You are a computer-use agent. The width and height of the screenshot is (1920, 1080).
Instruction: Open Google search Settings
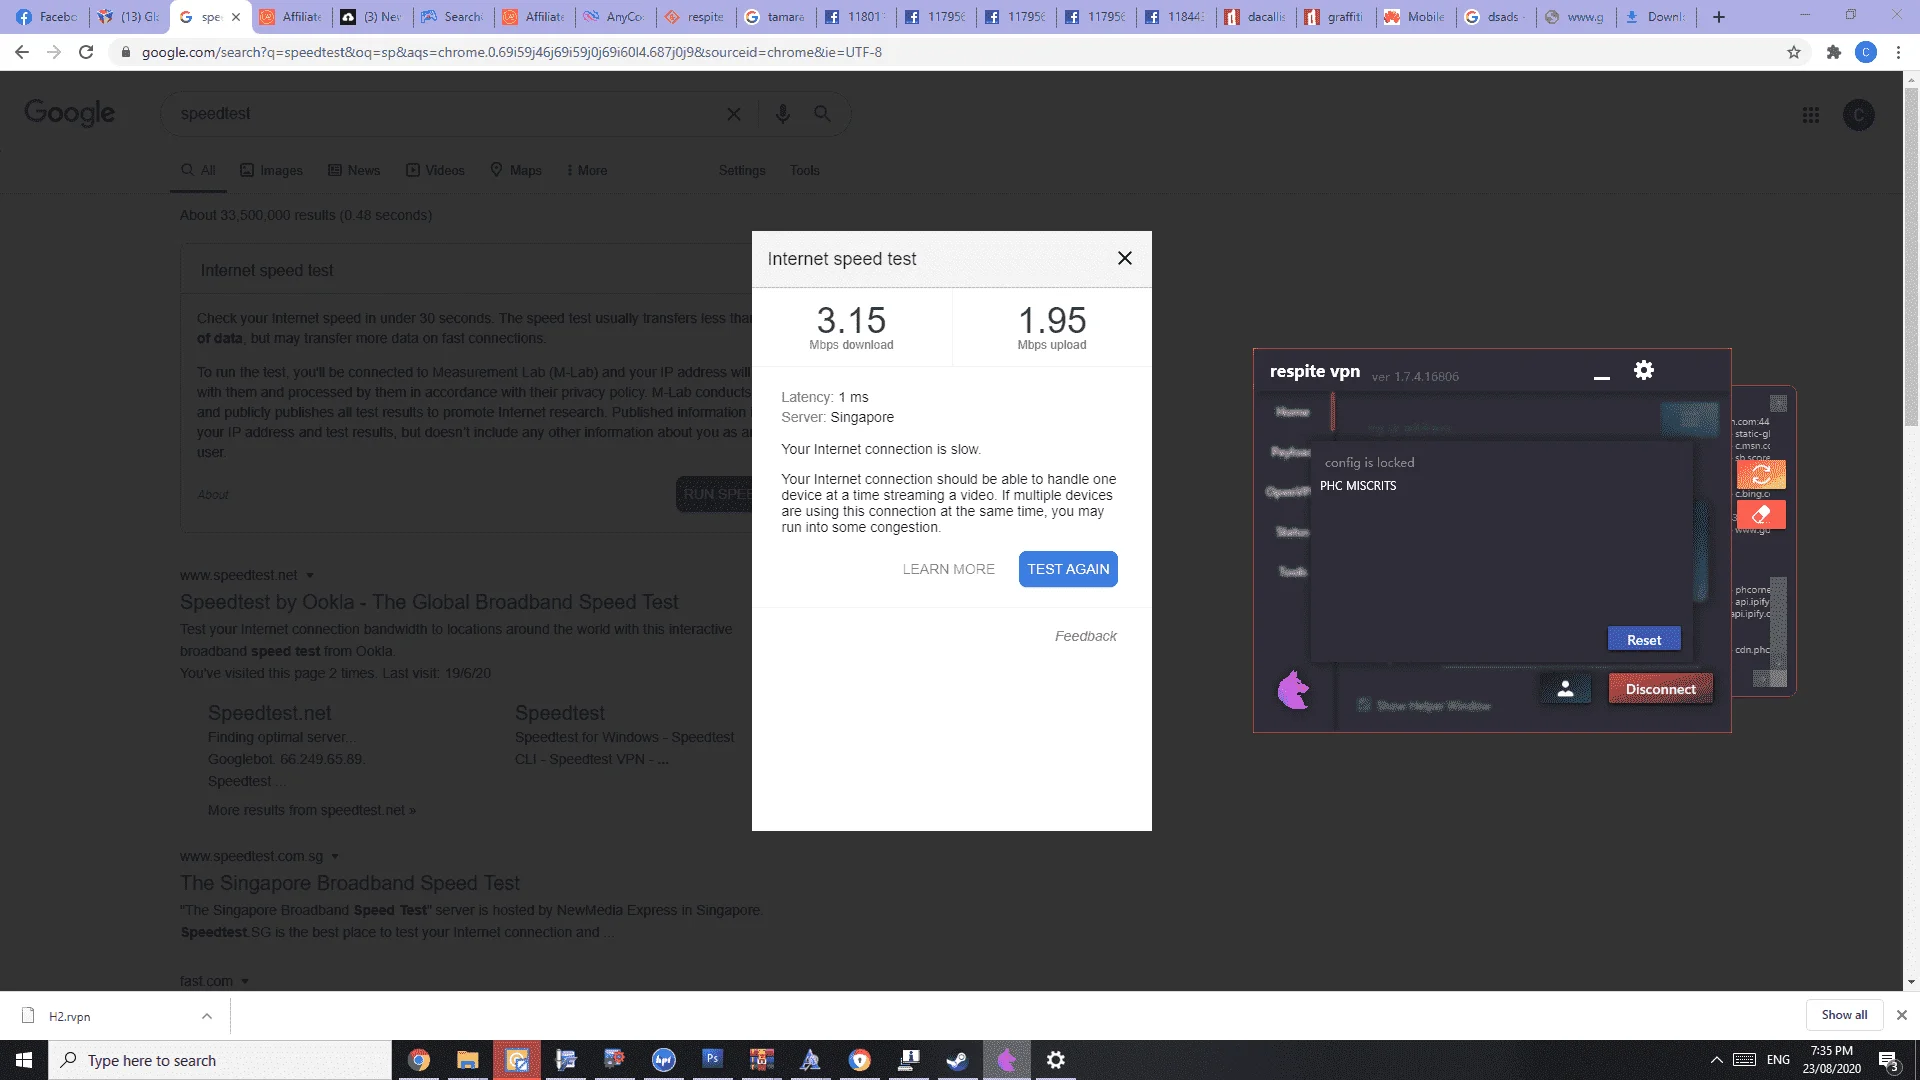click(x=742, y=171)
